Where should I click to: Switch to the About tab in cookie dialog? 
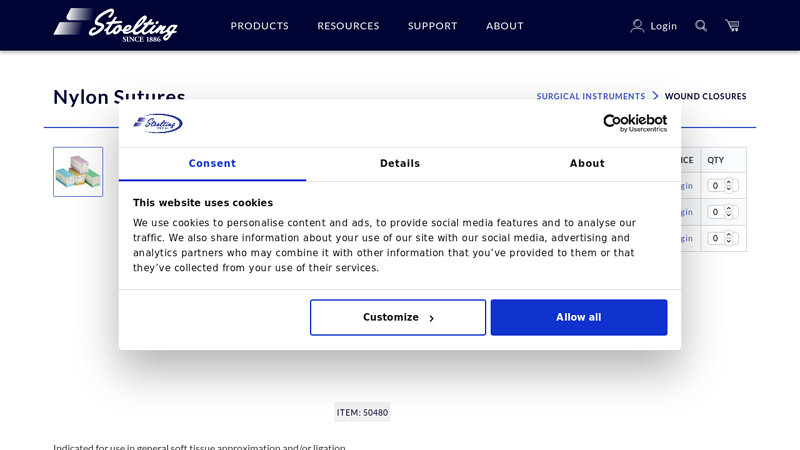click(587, 164)
